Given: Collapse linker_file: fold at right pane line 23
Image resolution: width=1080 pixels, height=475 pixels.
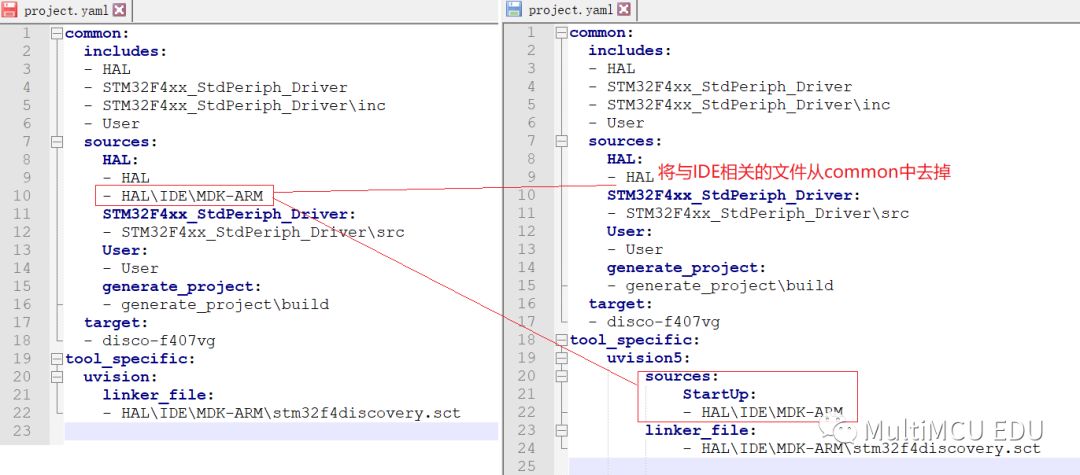Looking at the screenshot, I should click(561, 430).
